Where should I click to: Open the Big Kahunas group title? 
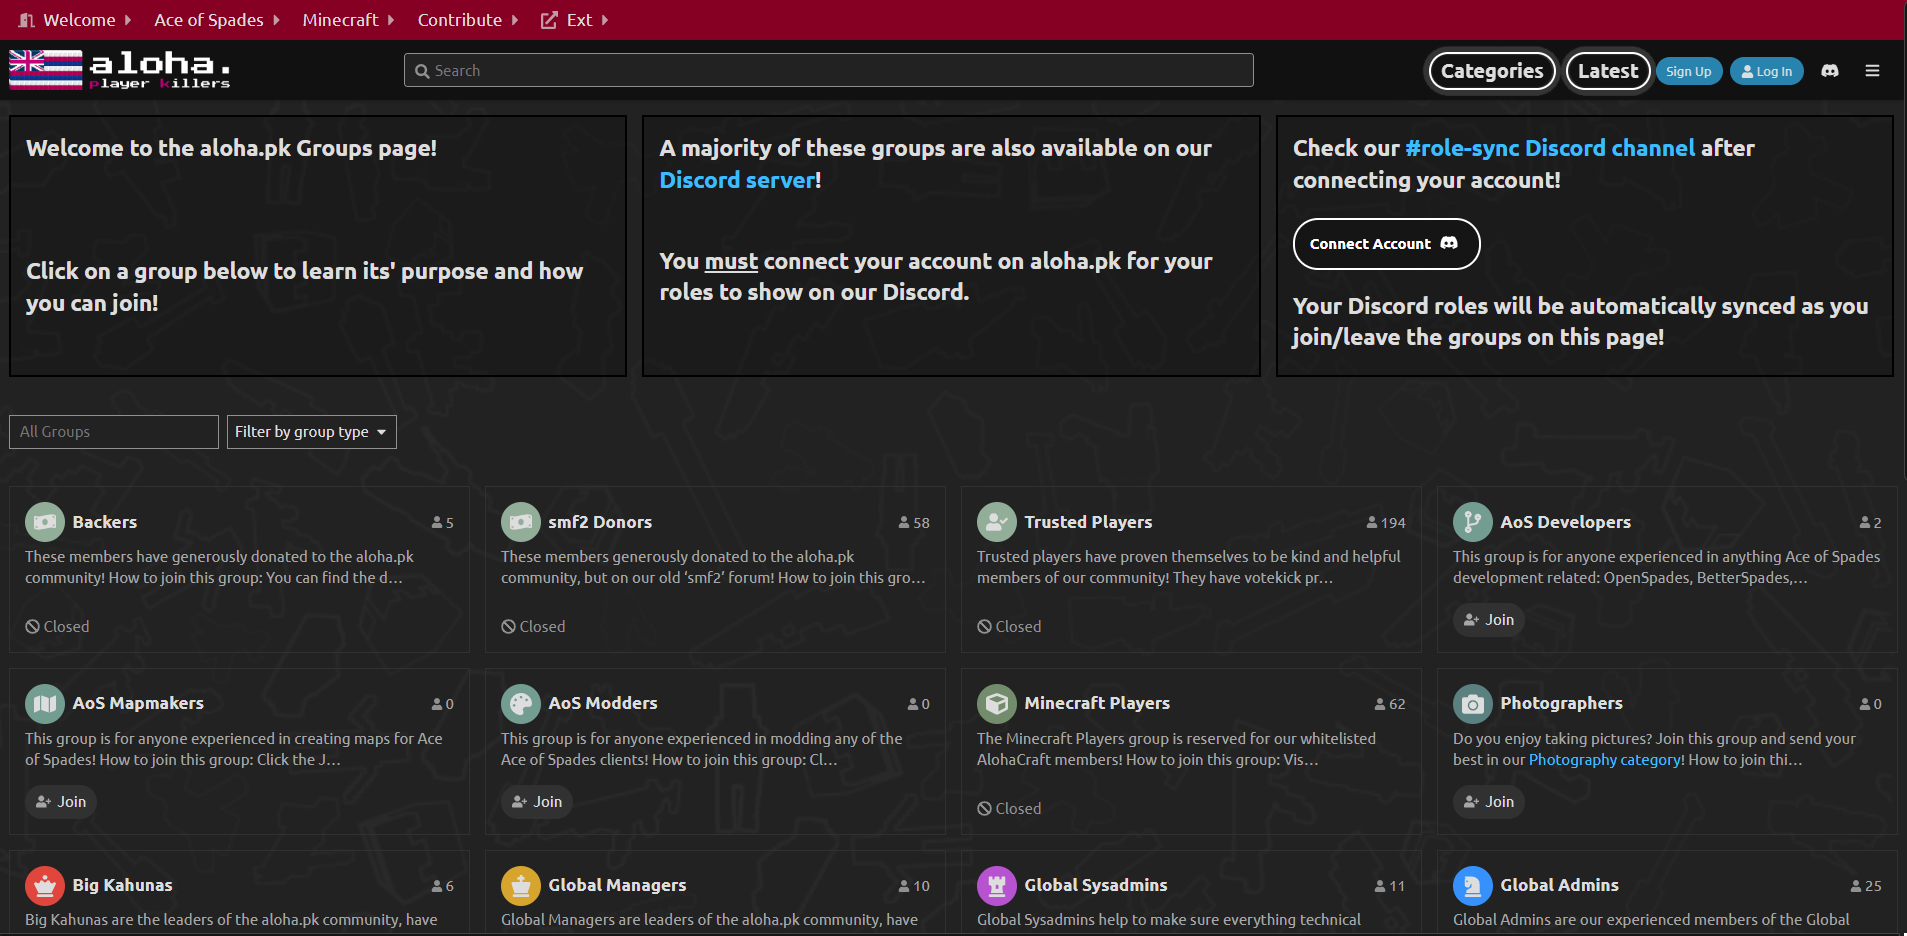click(x=122, y=885)
